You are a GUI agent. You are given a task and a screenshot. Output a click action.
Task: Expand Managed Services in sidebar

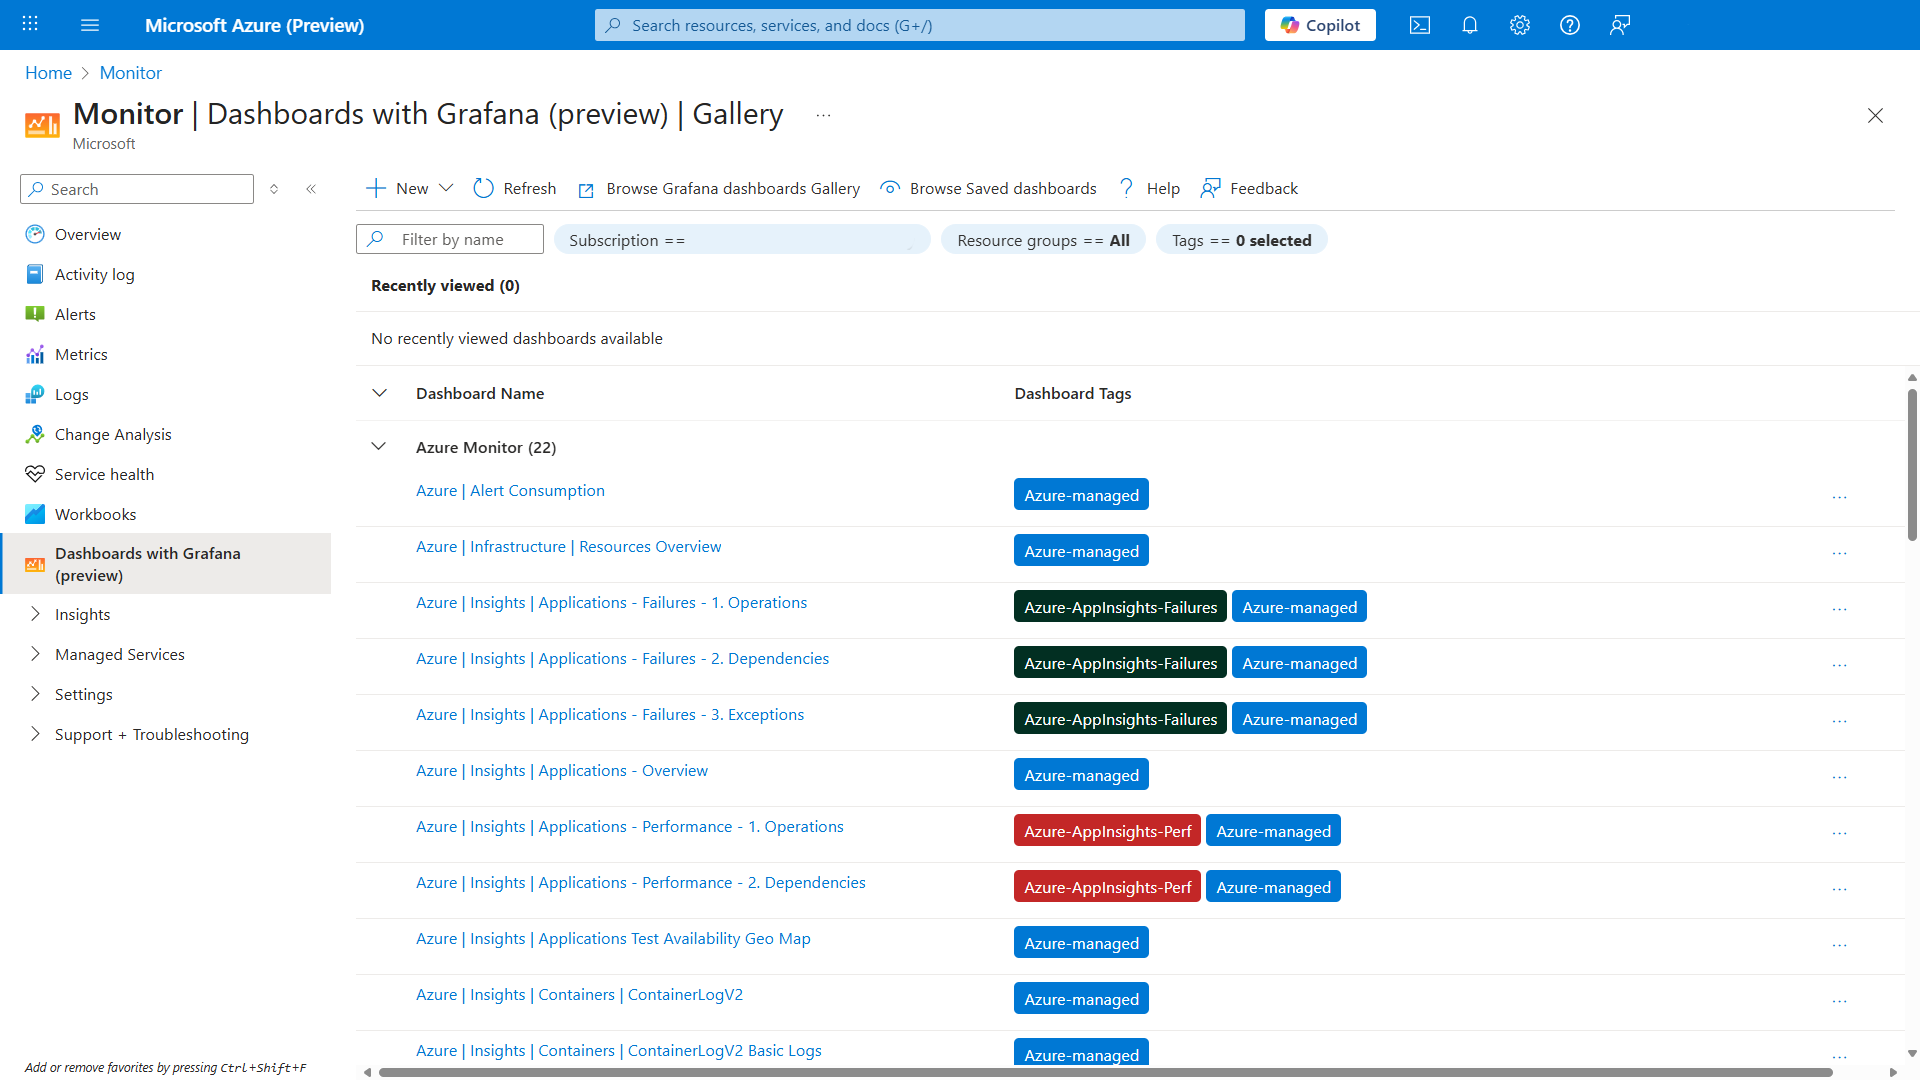coord(36,654)
